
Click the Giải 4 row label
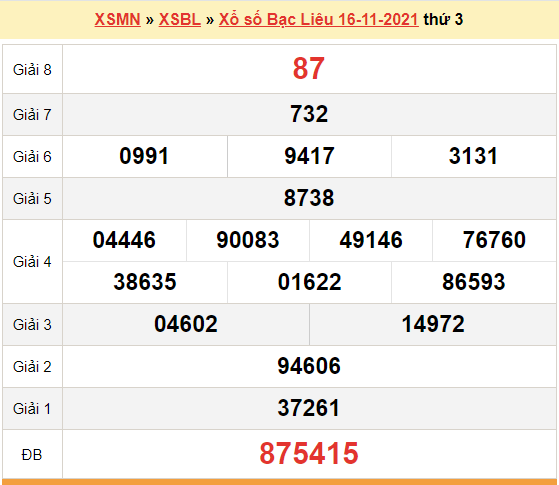(32, 262)
